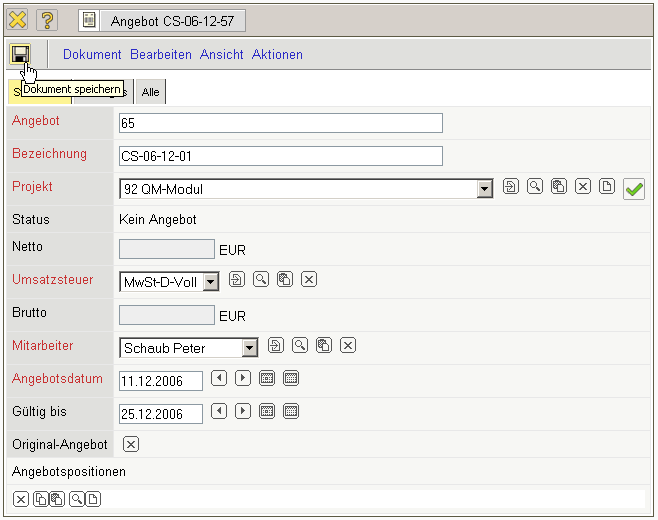Click the Dokument speichern save icon
Image resolution: width=658 pixels, height=520 pixels.
[20, 54]
